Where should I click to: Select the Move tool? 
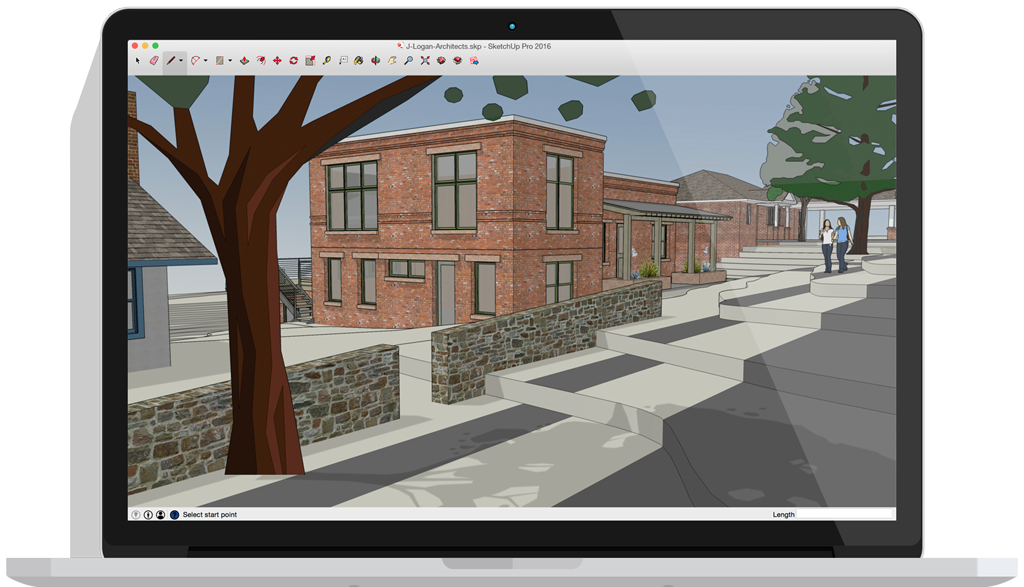[277, 61]
